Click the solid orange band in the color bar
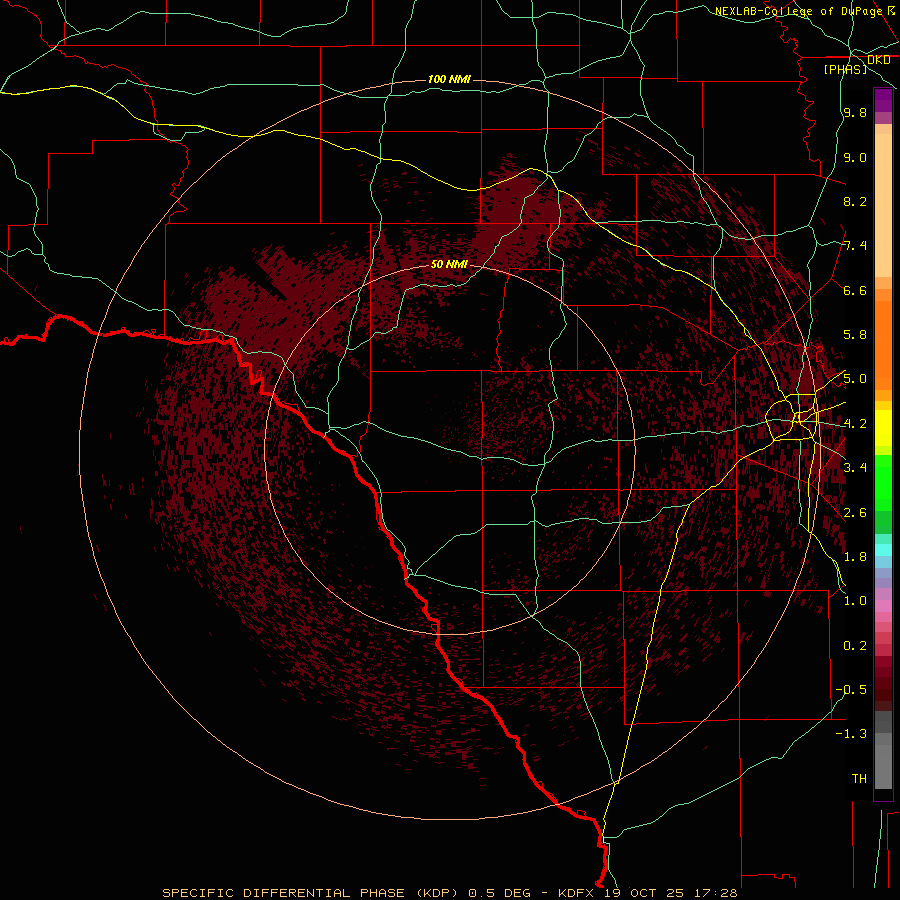The height and width of the screenshot is (900, 900). (x=883, y=344)
